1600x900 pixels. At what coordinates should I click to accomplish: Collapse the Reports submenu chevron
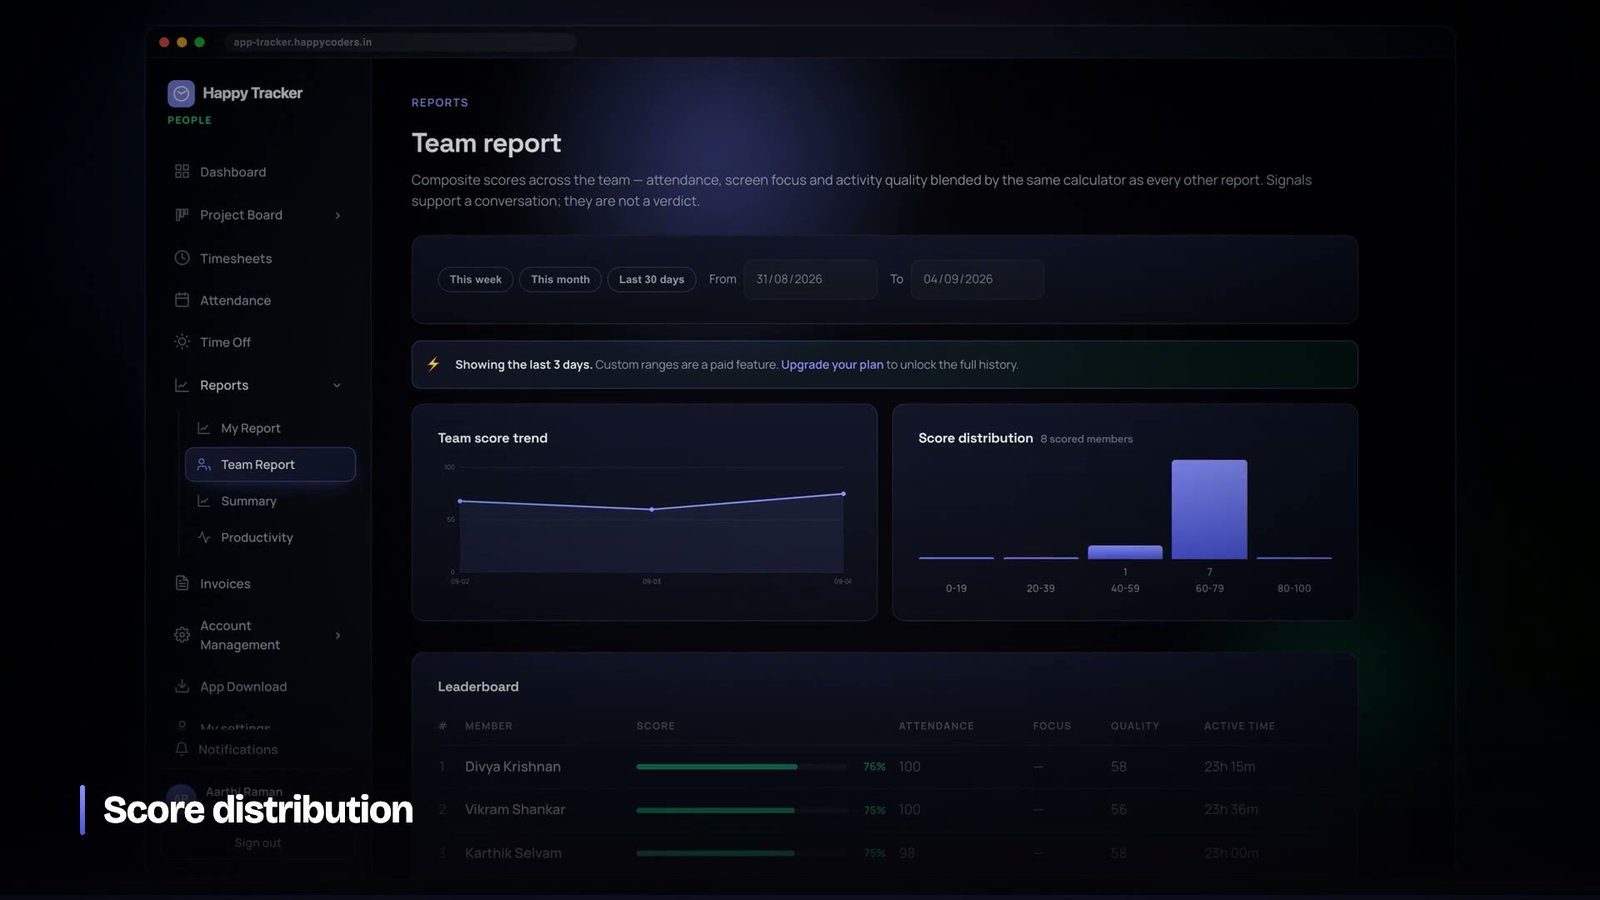[337, 385]
